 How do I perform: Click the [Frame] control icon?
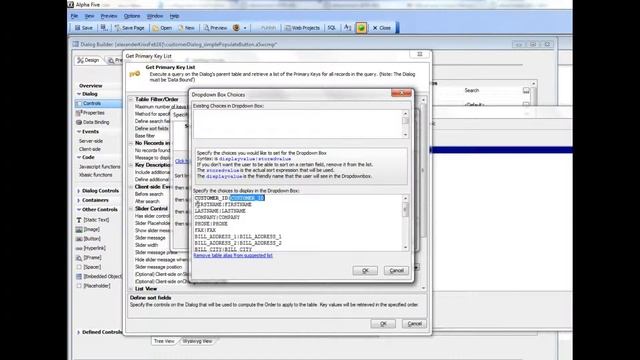[79, 258]
